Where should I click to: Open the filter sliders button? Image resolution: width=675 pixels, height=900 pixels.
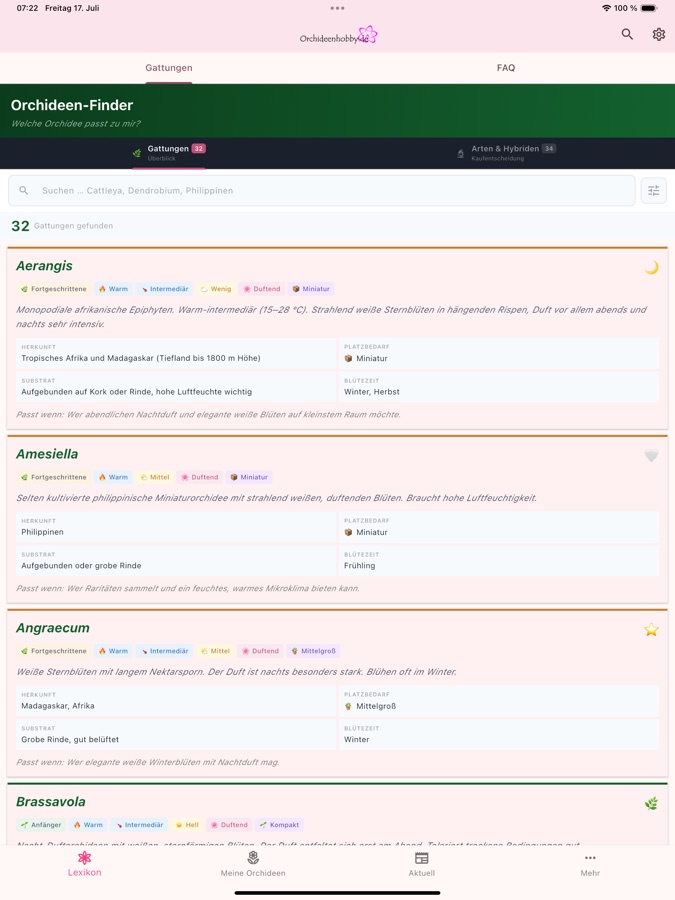click(653, 191)
